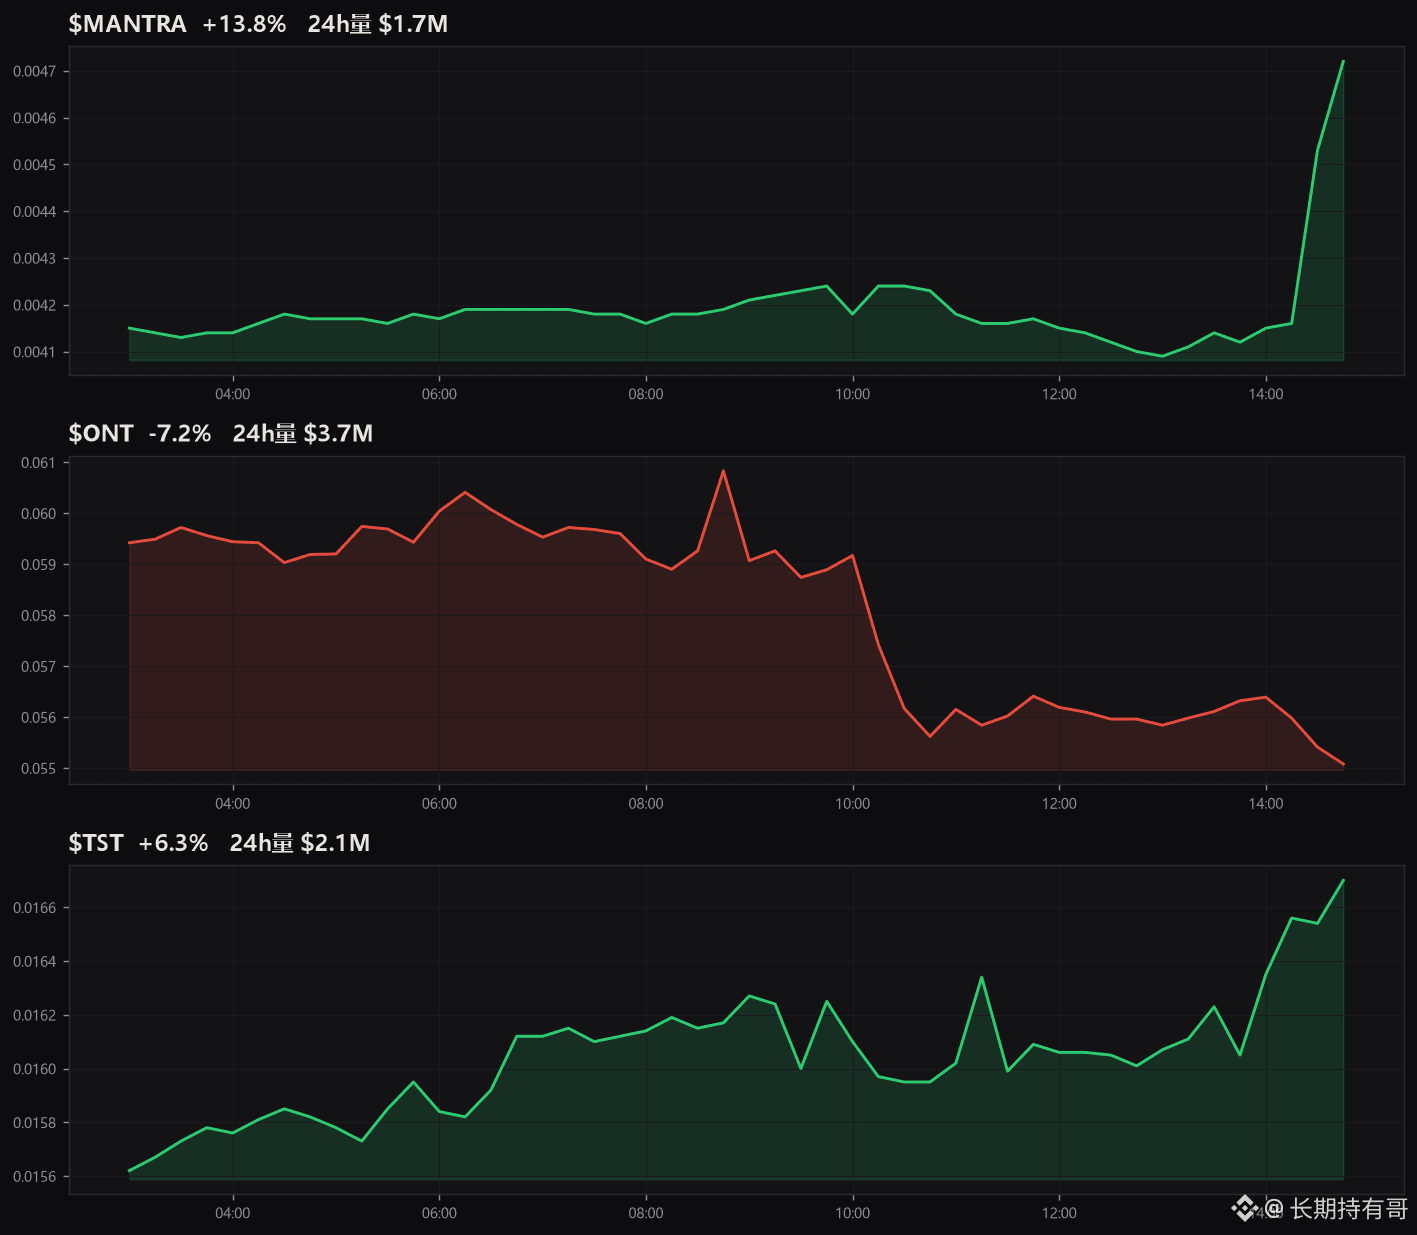Click 08:00 on the $MANTRA time axis
Viewport: 1417px width, 1235px height.
pyautogui.click(x=646, y=394)
